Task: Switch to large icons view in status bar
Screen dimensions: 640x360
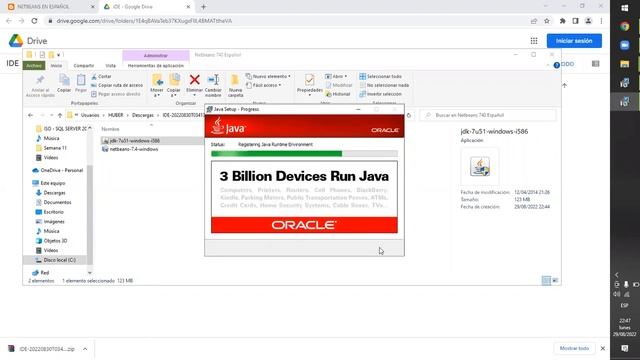Action: tap(555, 280)
